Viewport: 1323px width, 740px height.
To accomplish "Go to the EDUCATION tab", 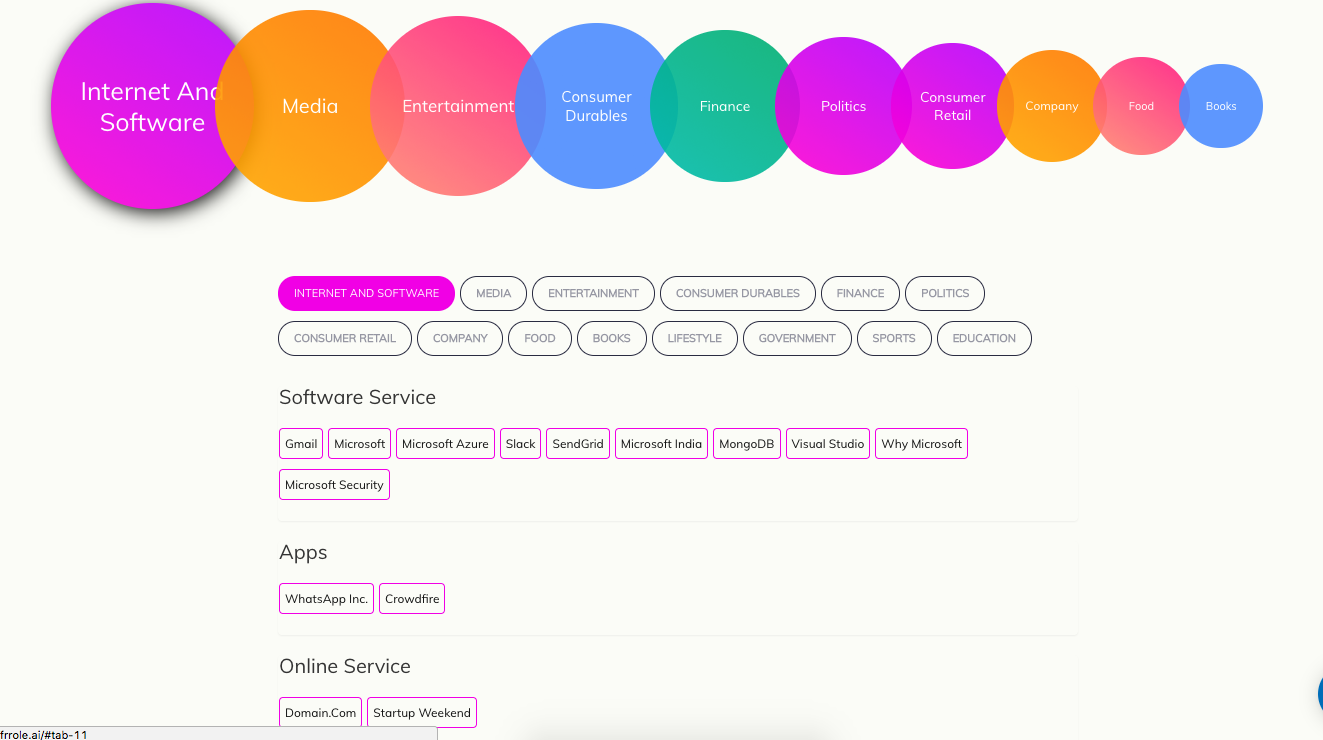I will pyautogui.click(x=984, y=338).
